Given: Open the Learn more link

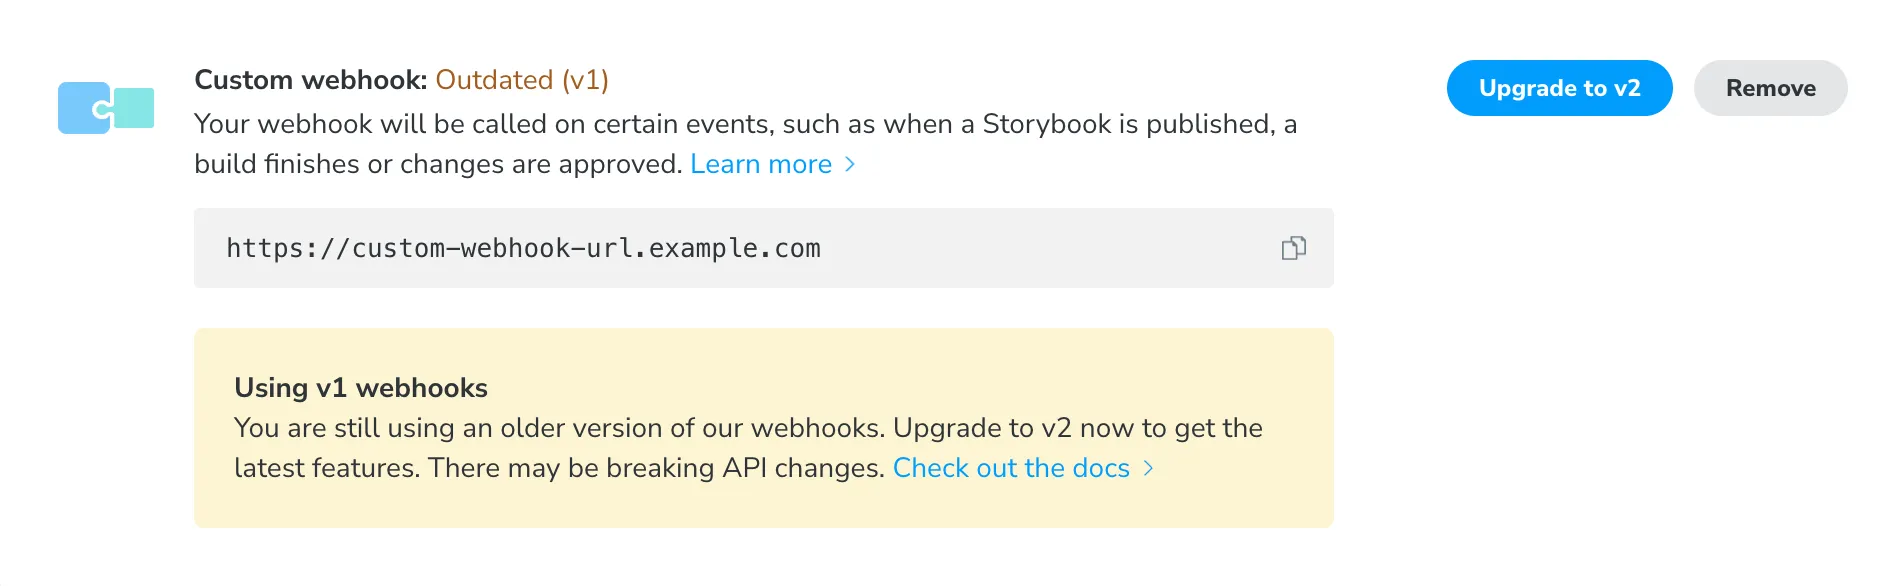Looking at the screenshot, I should point(760,164).
